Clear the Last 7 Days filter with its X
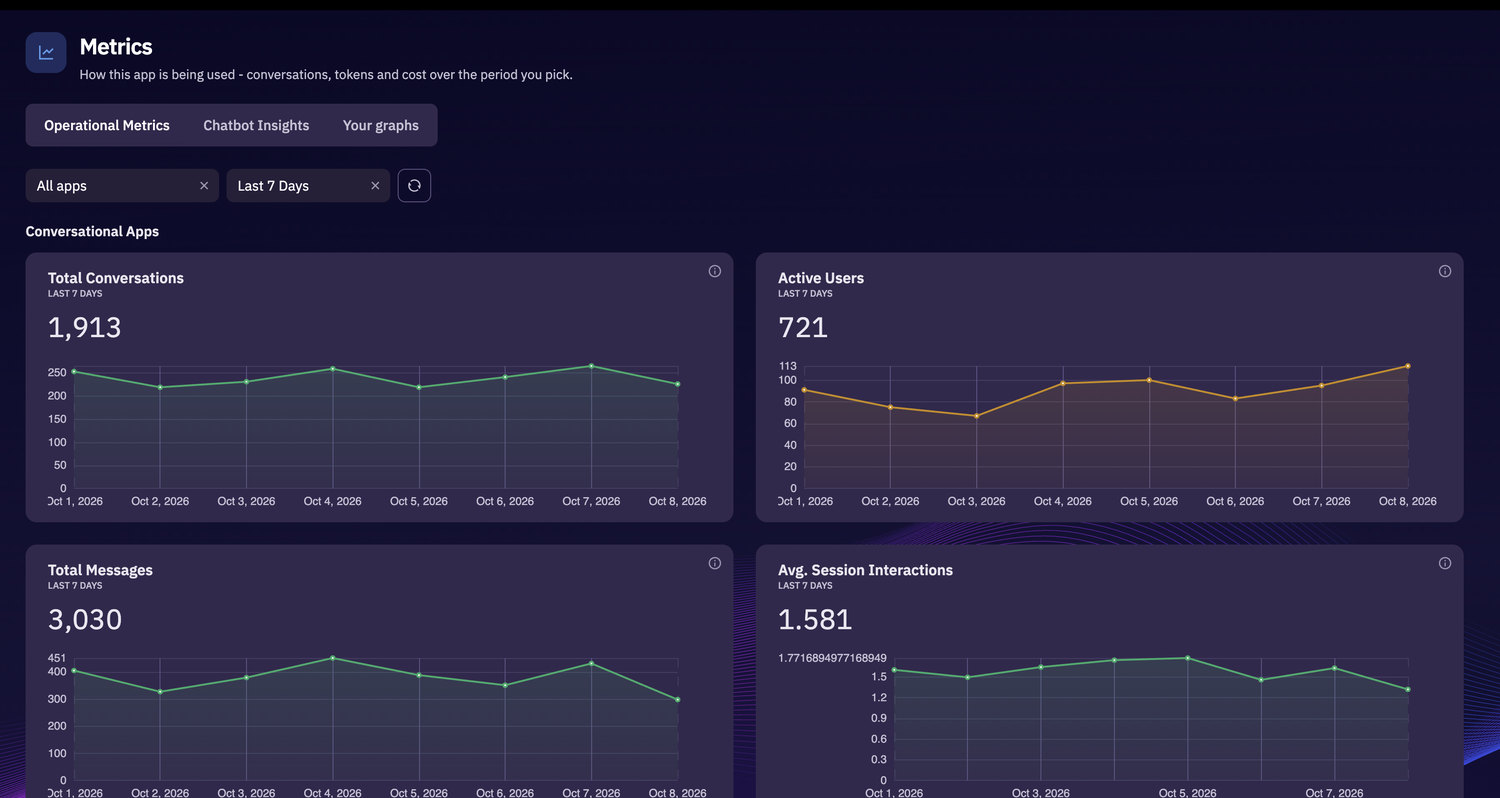The width and height of the screenshot is (1500, 798). coord(375,186)
